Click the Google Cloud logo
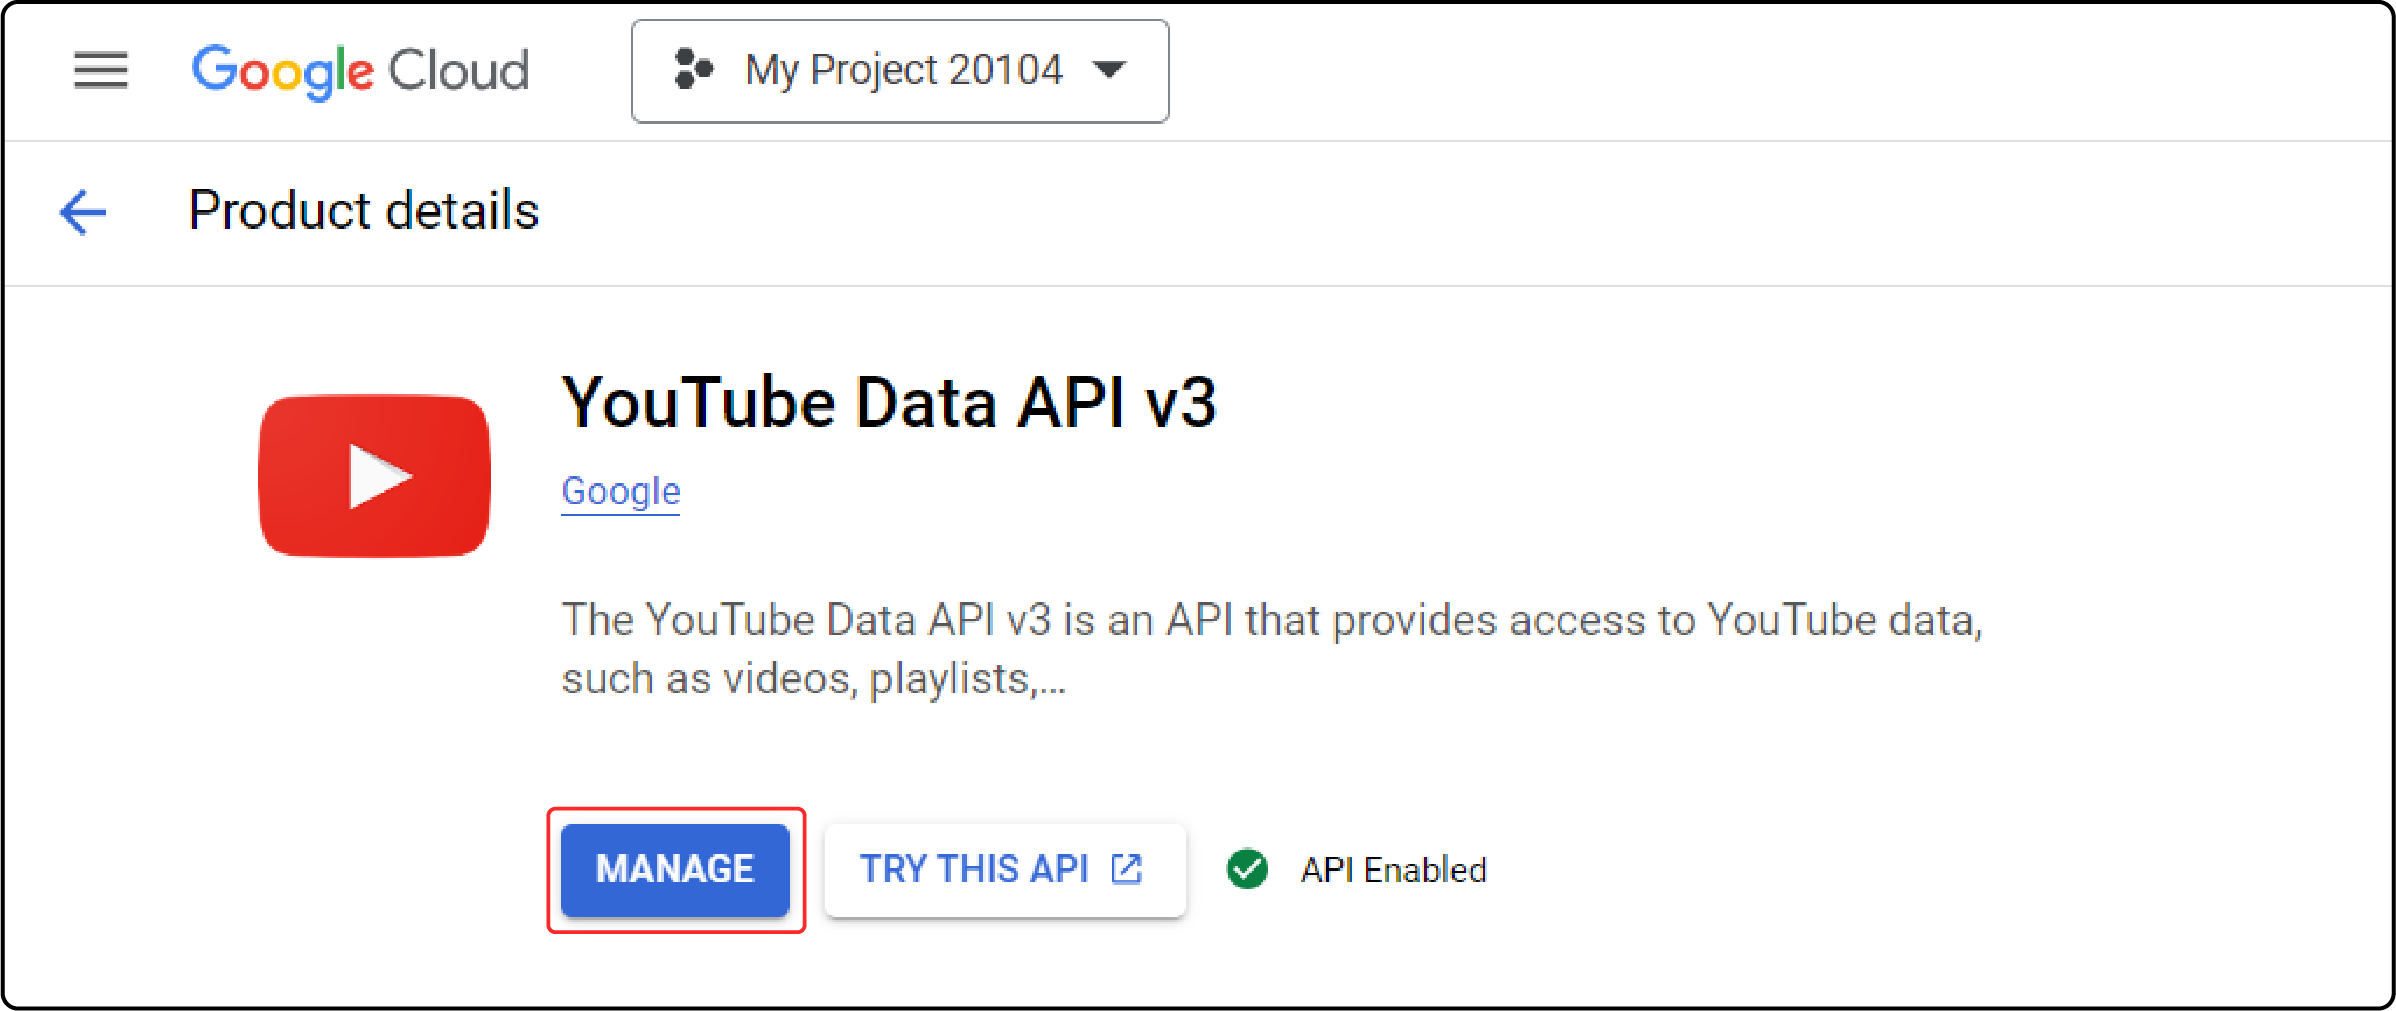The image size is (2396, 1011). (360, 71)
